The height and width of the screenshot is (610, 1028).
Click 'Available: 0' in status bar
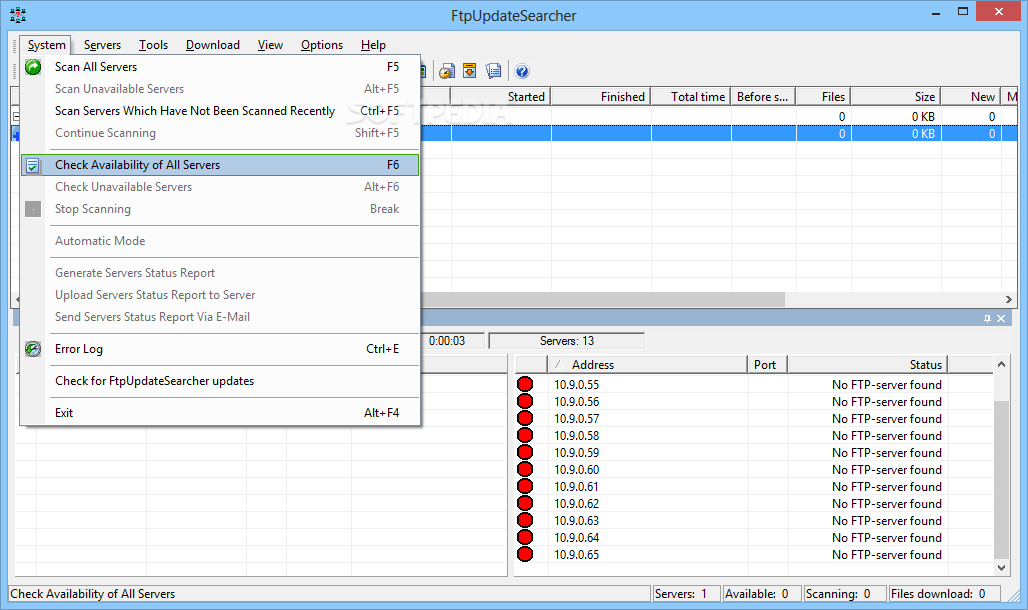click(762, 594)
